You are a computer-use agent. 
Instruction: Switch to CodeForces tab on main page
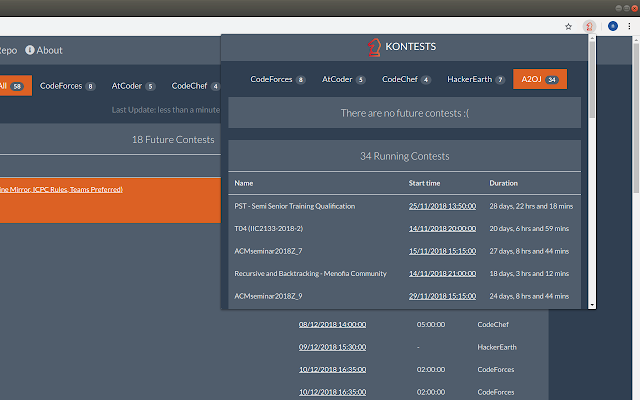pyautogui.click(x=67, y=86)
